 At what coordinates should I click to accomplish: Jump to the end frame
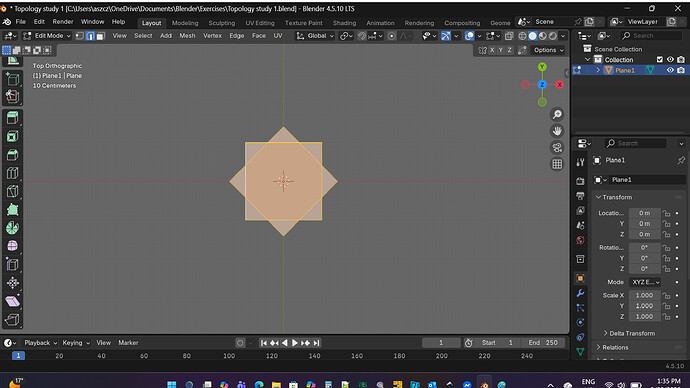[316, 343]
